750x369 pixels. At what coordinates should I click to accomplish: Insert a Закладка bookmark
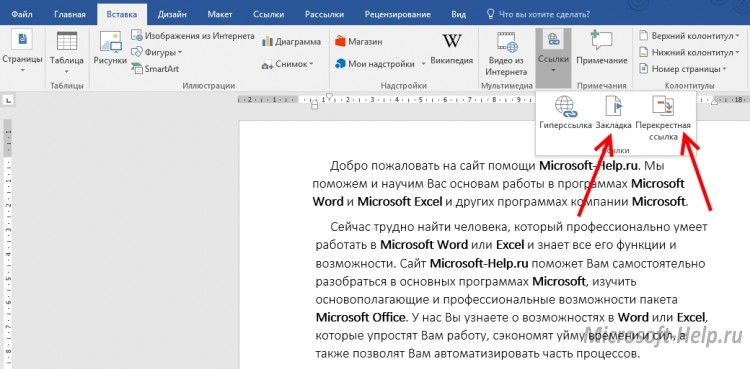[614, 113]
